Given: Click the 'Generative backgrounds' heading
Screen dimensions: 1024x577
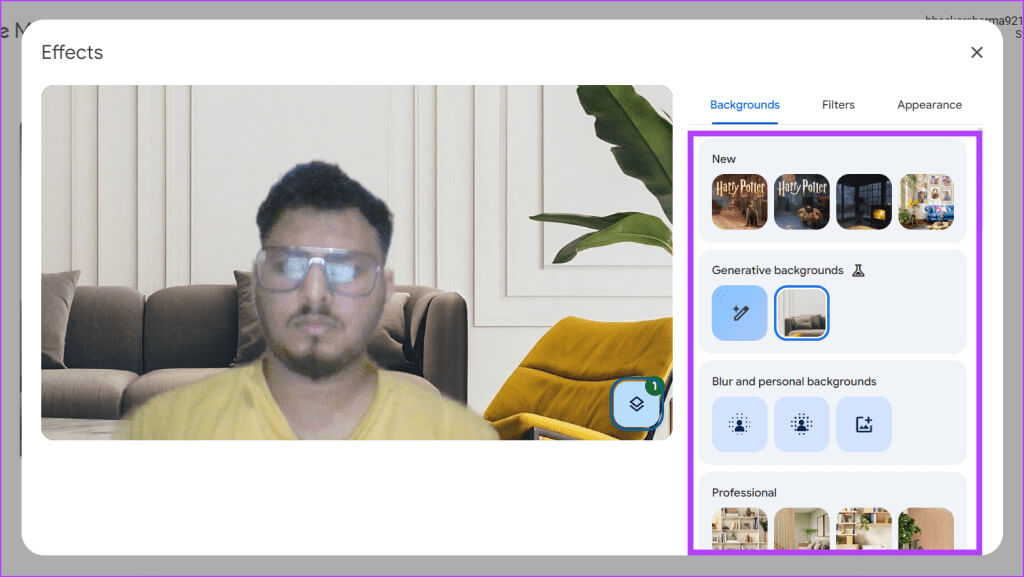Looking at the screenshot, I should [777, 270].
